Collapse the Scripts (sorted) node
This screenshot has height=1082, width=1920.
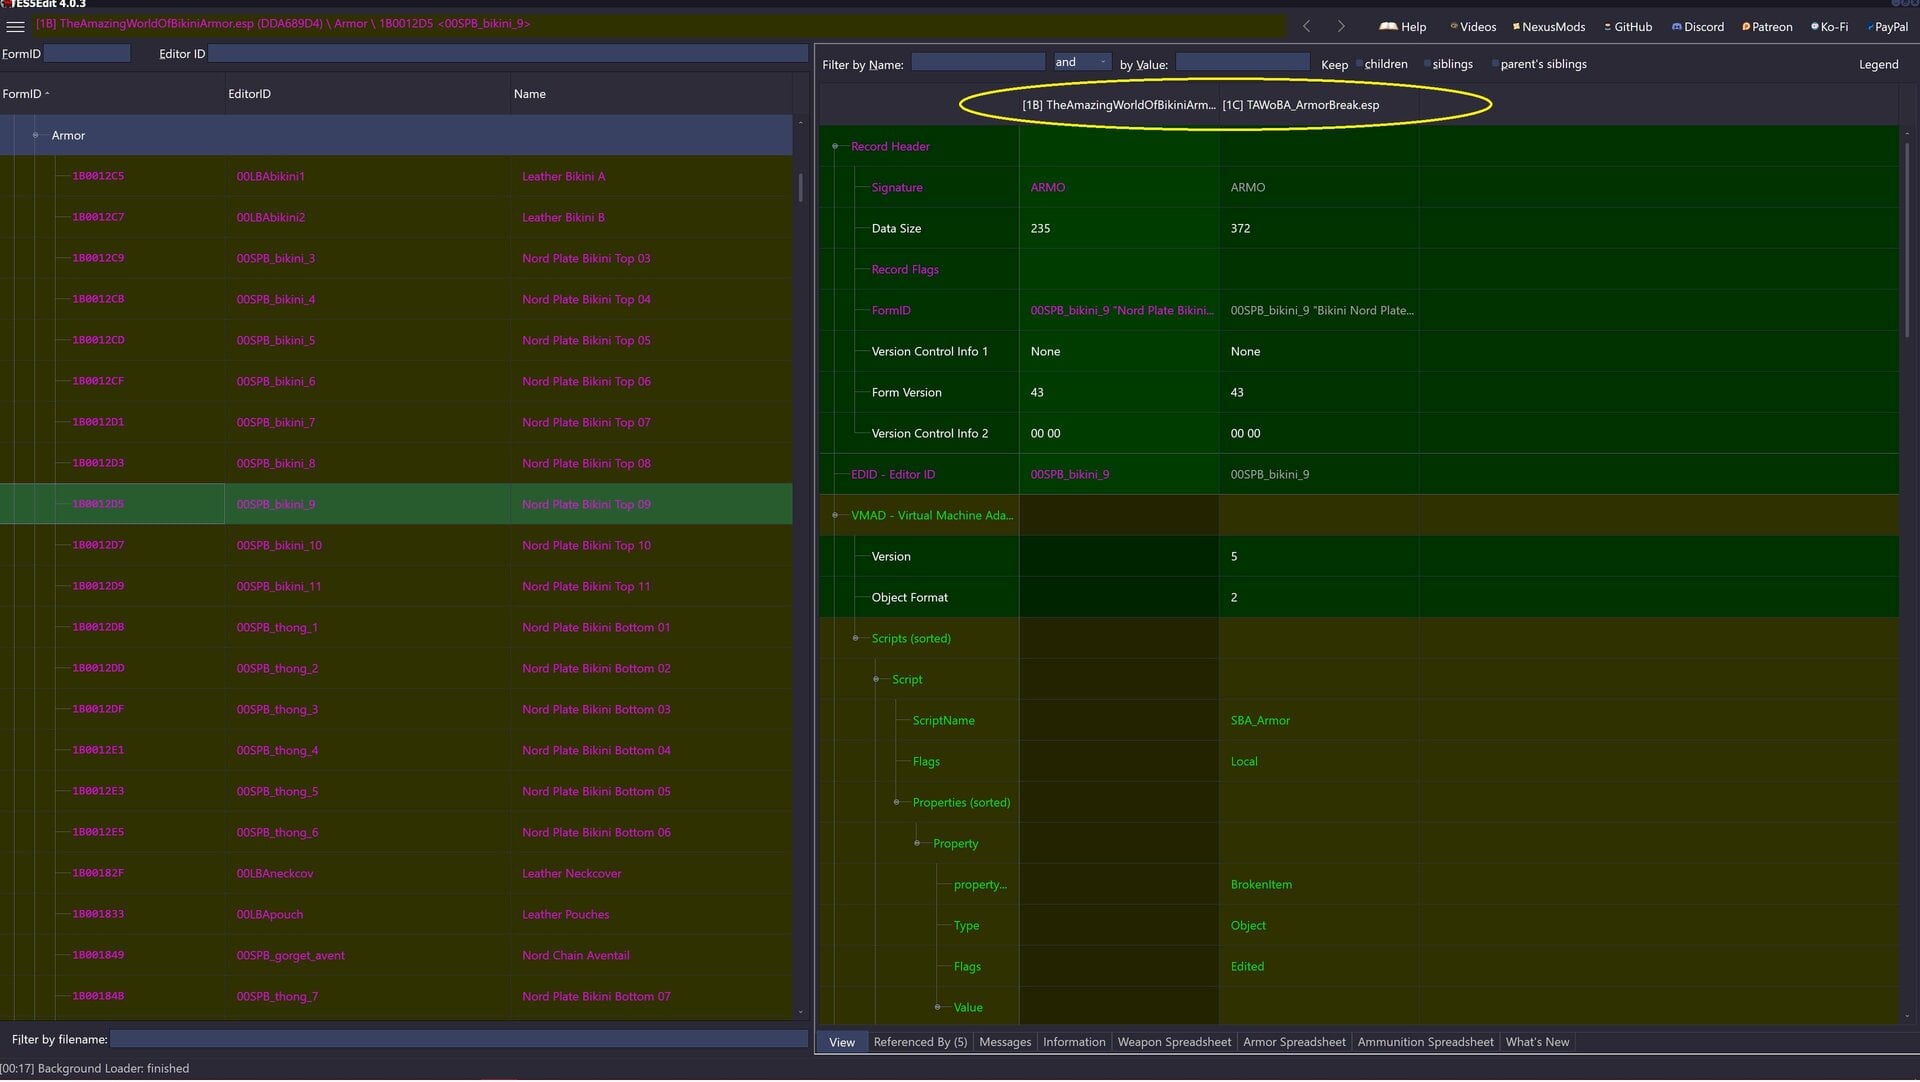tap(855, 639)
